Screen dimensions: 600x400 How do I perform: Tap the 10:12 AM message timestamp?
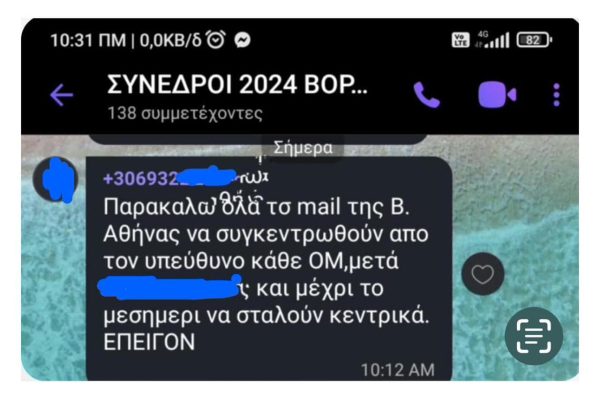click(398, 370)
